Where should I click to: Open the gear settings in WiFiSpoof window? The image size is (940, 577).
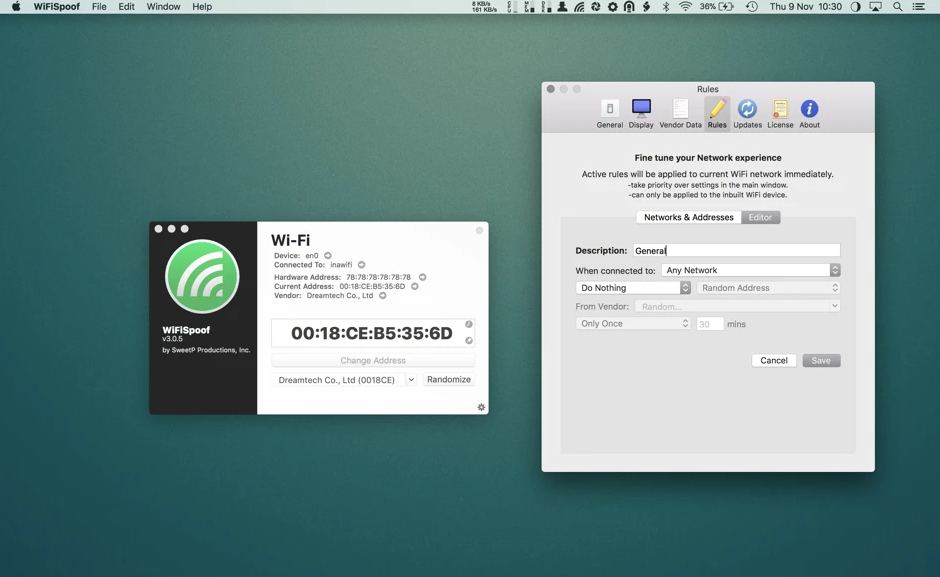[481, 407]
